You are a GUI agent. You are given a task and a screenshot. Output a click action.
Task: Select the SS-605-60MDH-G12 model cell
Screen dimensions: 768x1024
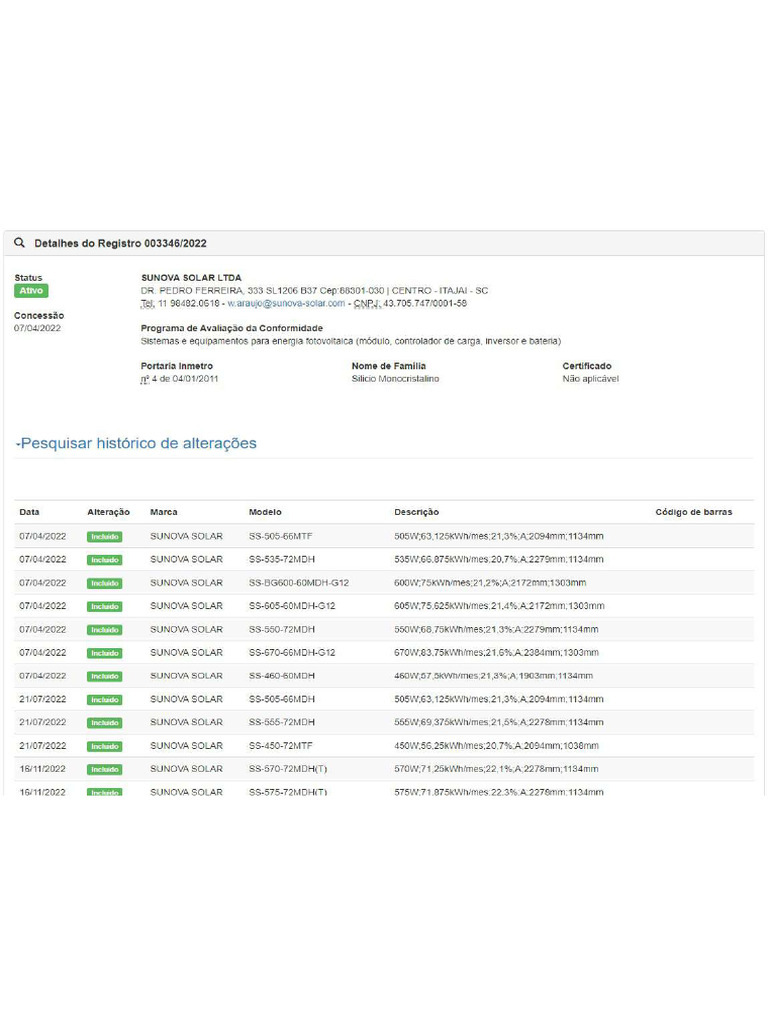[x=292, y=606]
